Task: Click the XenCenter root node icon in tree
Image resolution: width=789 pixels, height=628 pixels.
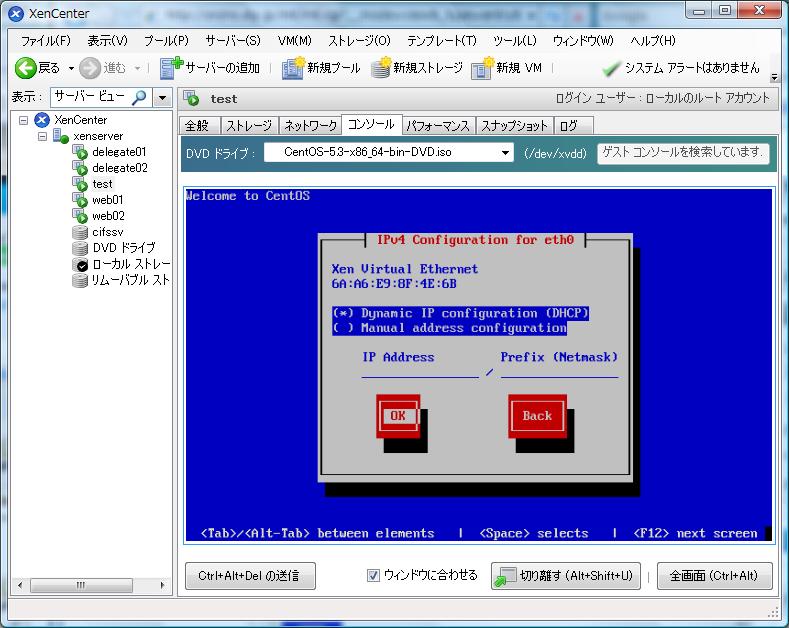Action: coord(42,120)
